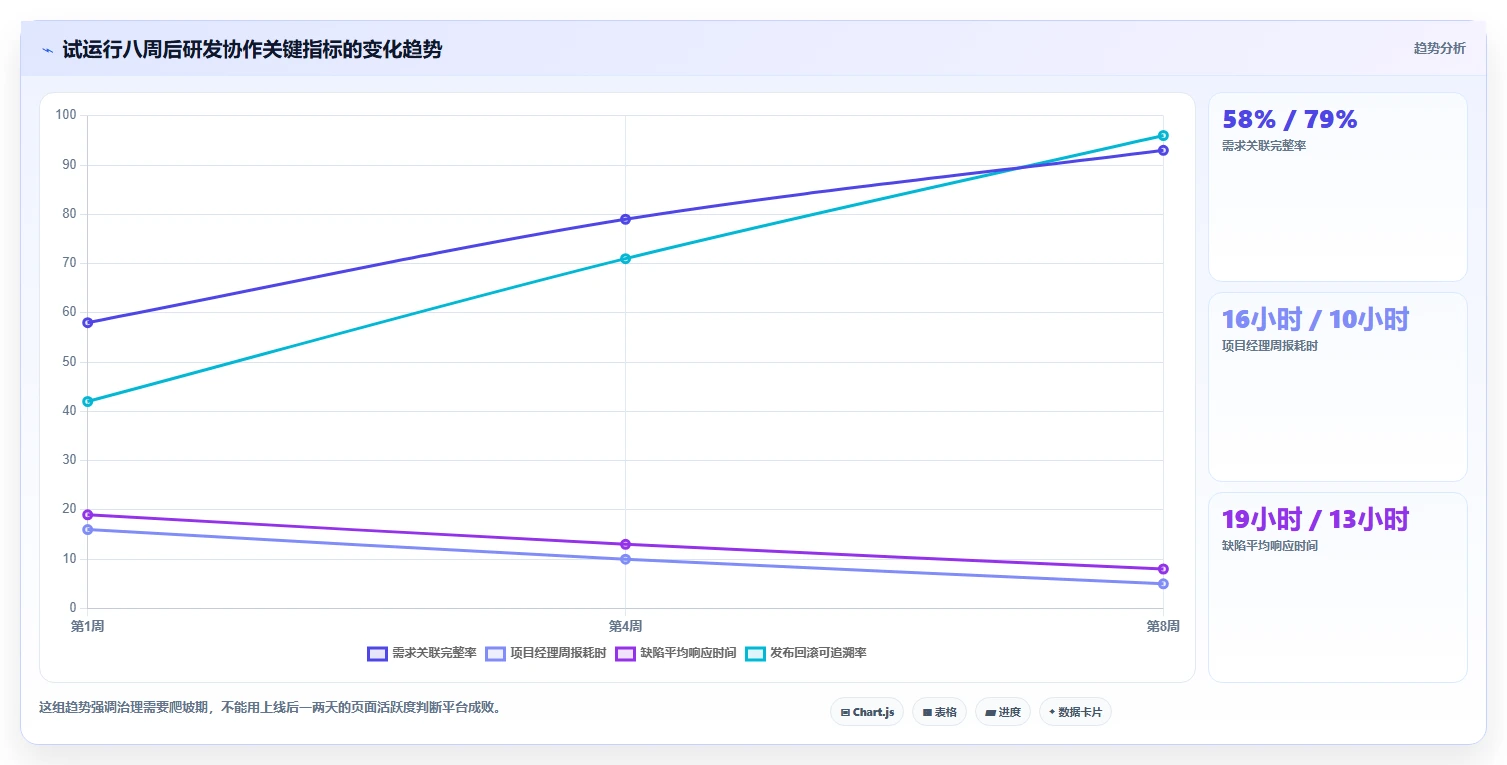Click the 50 y-axis tick label
1507x765 pixels.
click(69, 362)
